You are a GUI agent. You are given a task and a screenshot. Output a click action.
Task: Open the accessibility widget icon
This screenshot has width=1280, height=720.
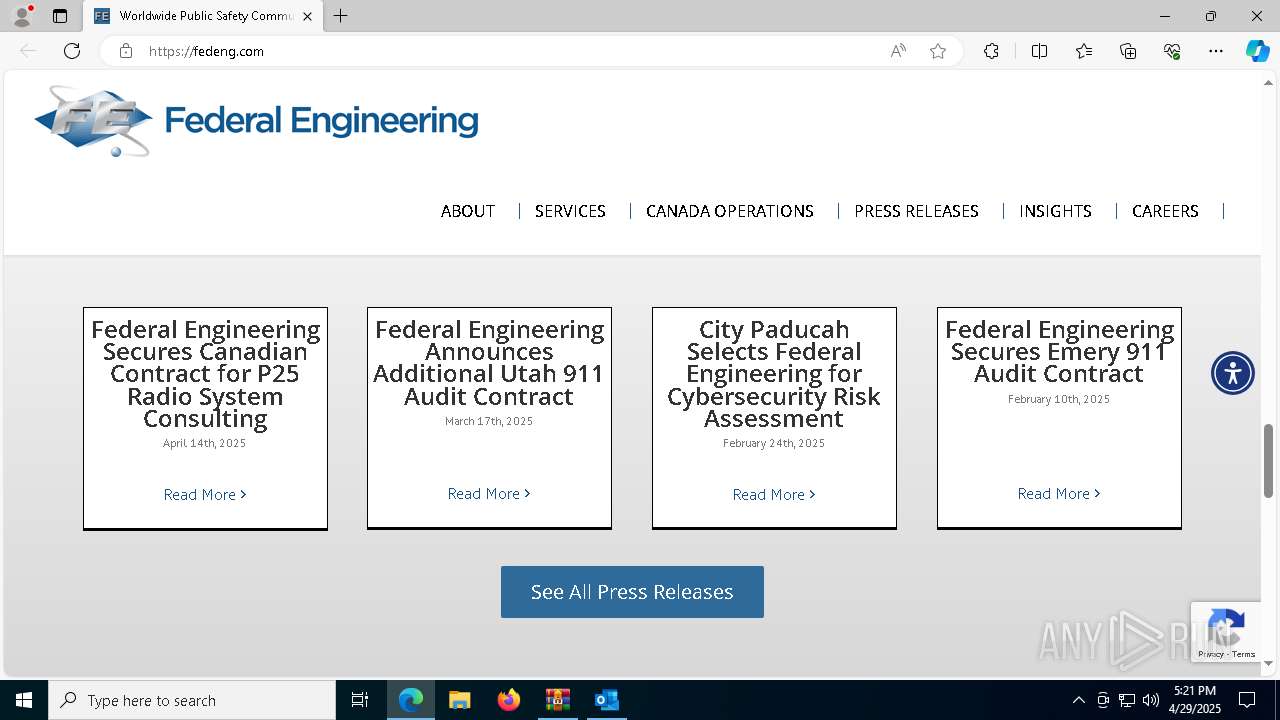(x=1233, y=373)
